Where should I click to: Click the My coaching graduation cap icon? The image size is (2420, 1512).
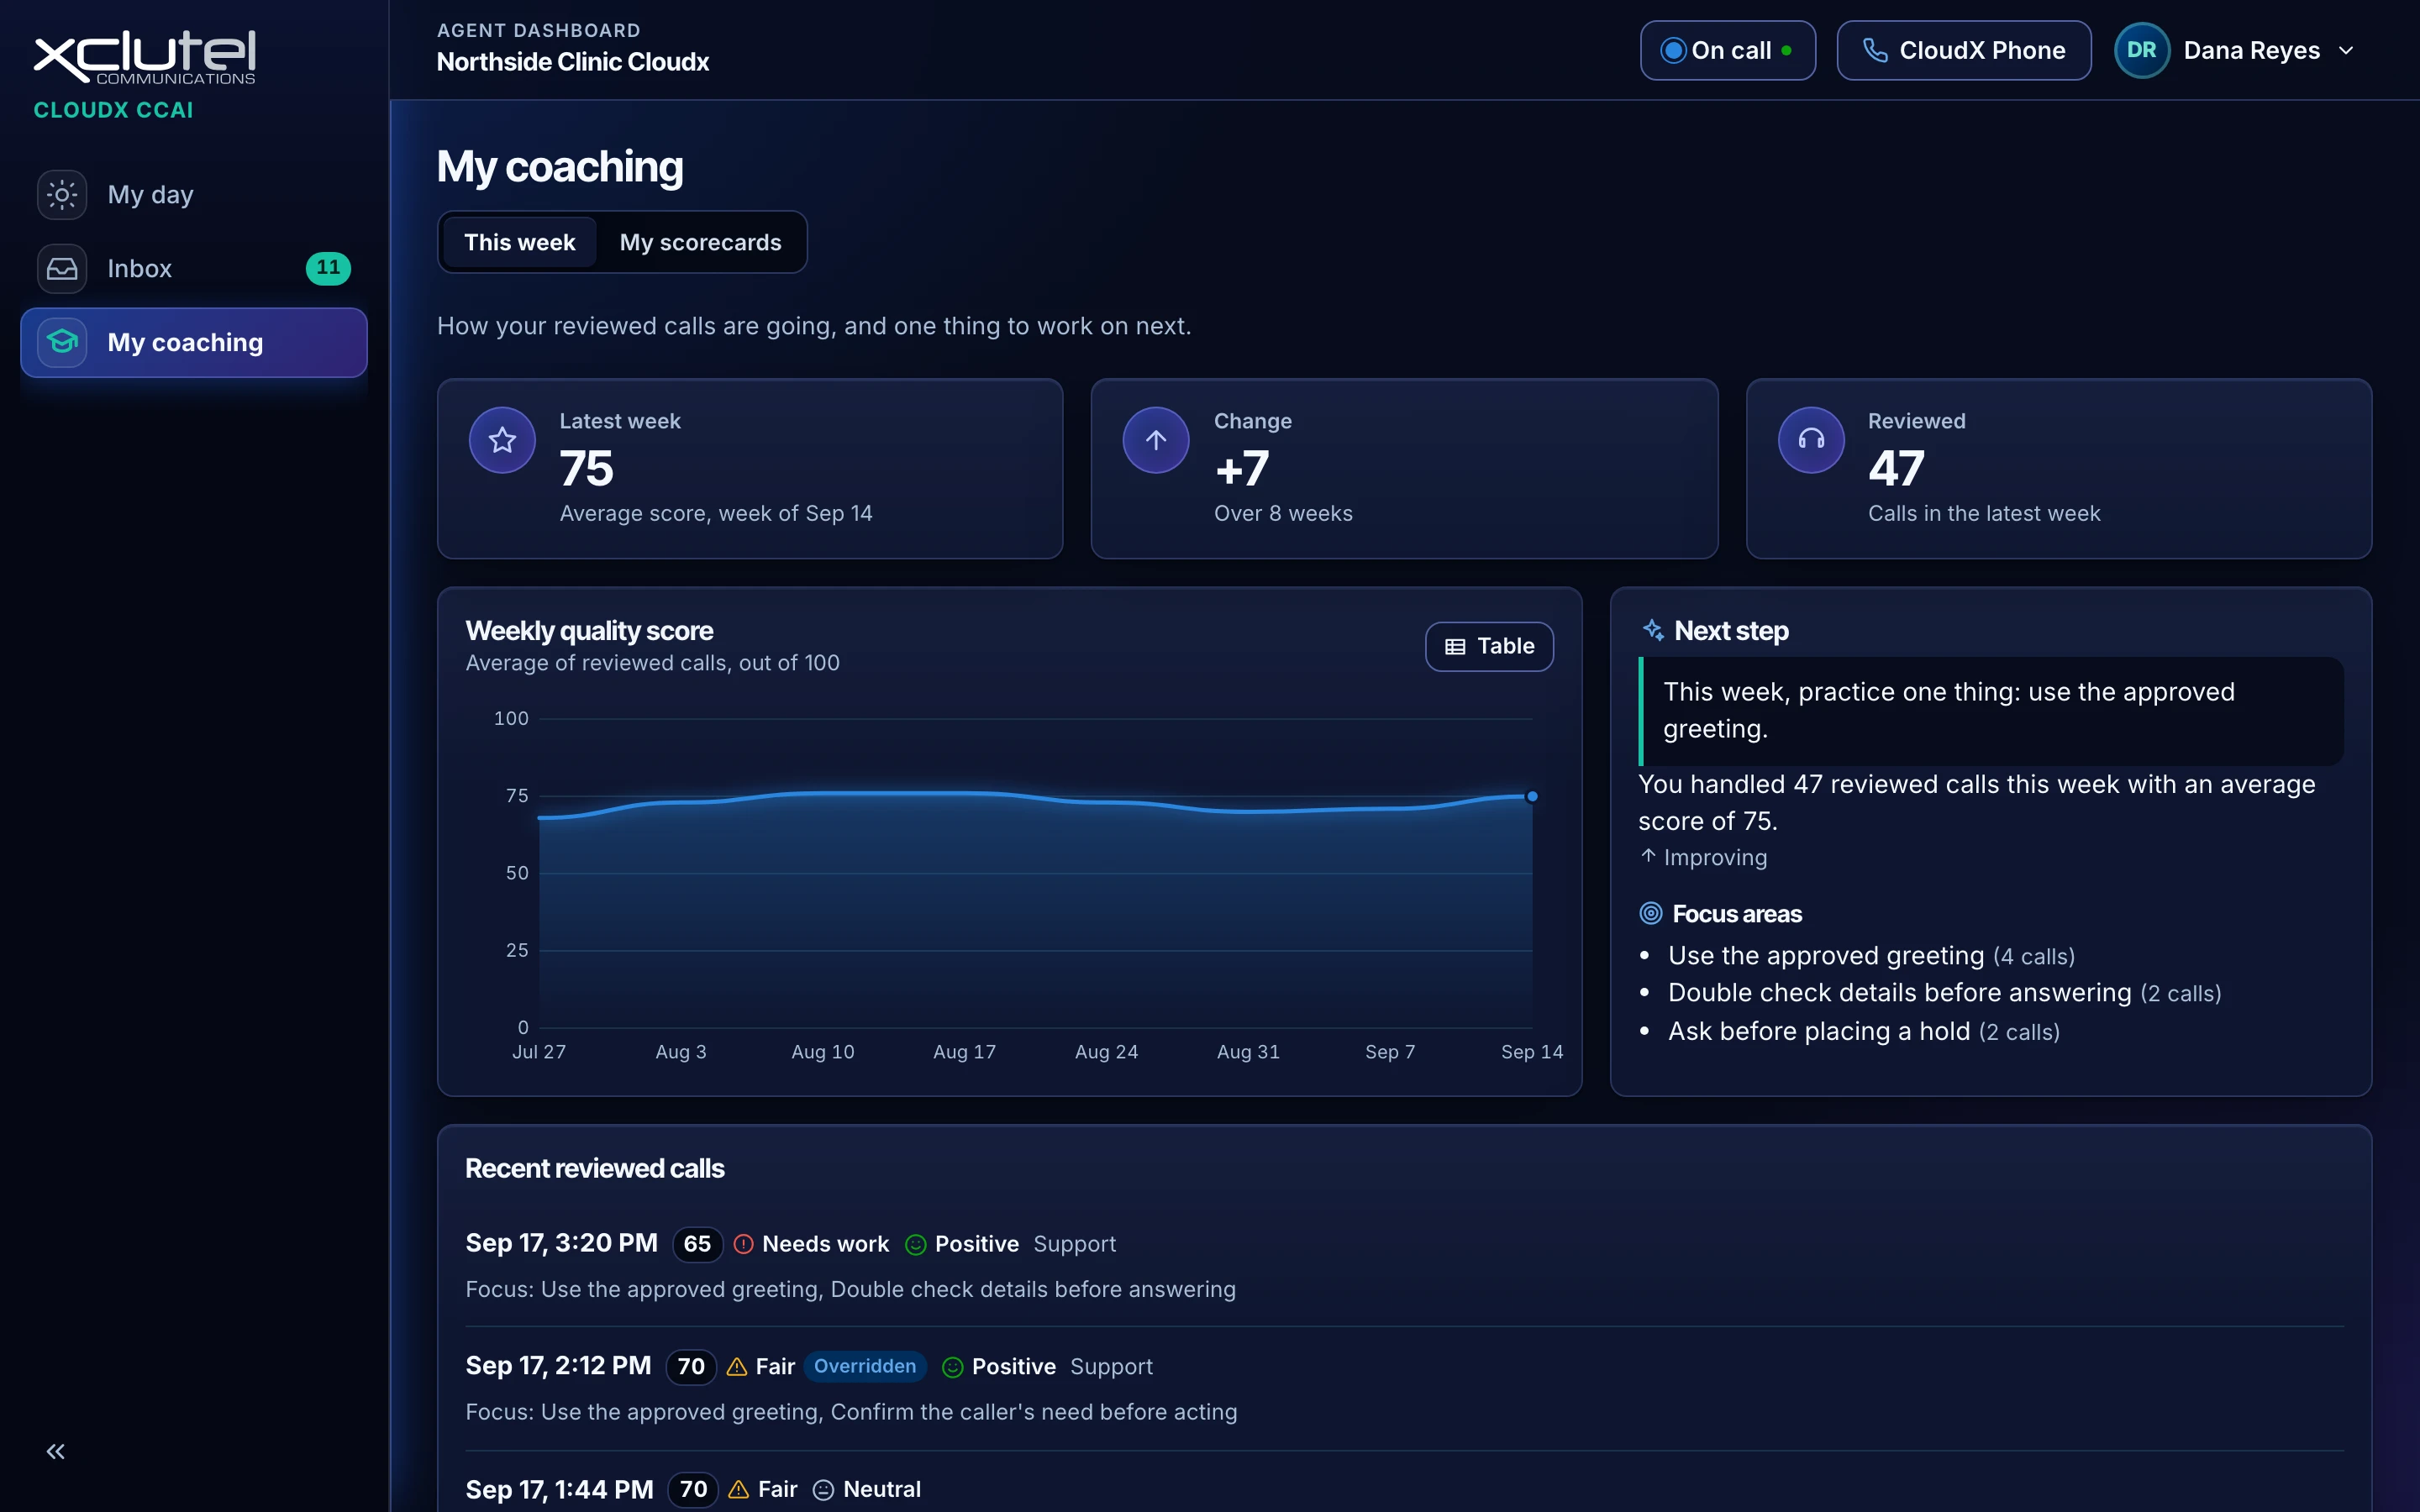coord(62,342)
